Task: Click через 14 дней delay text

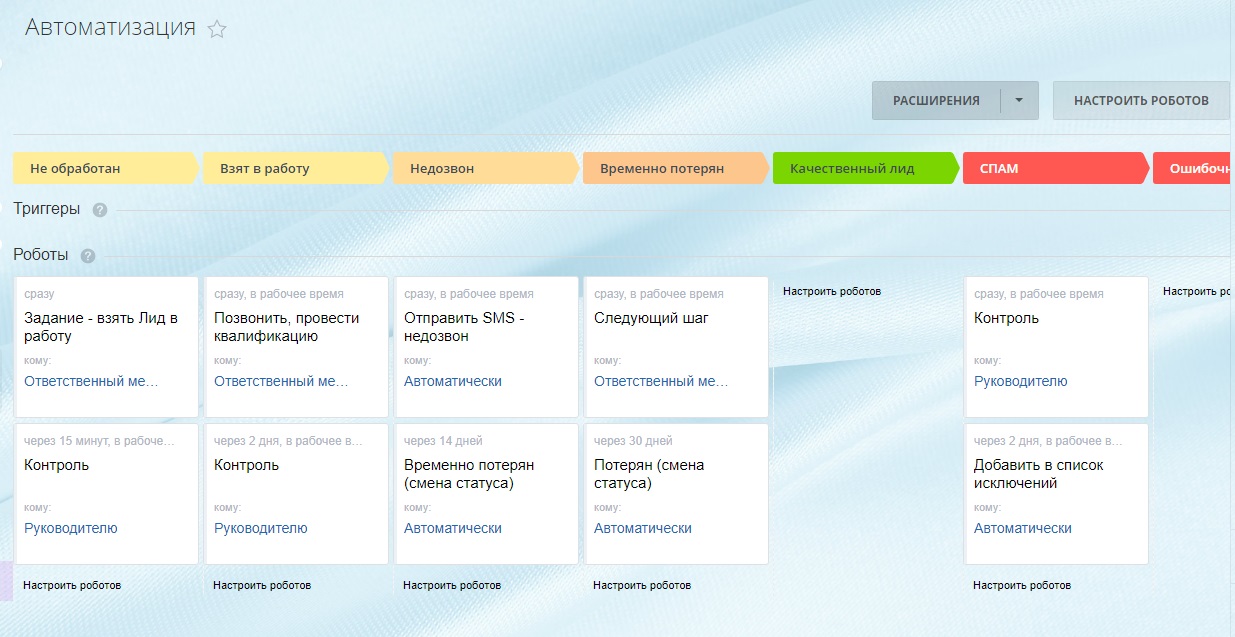Action: pyautogui.click(x=443, y=441)
